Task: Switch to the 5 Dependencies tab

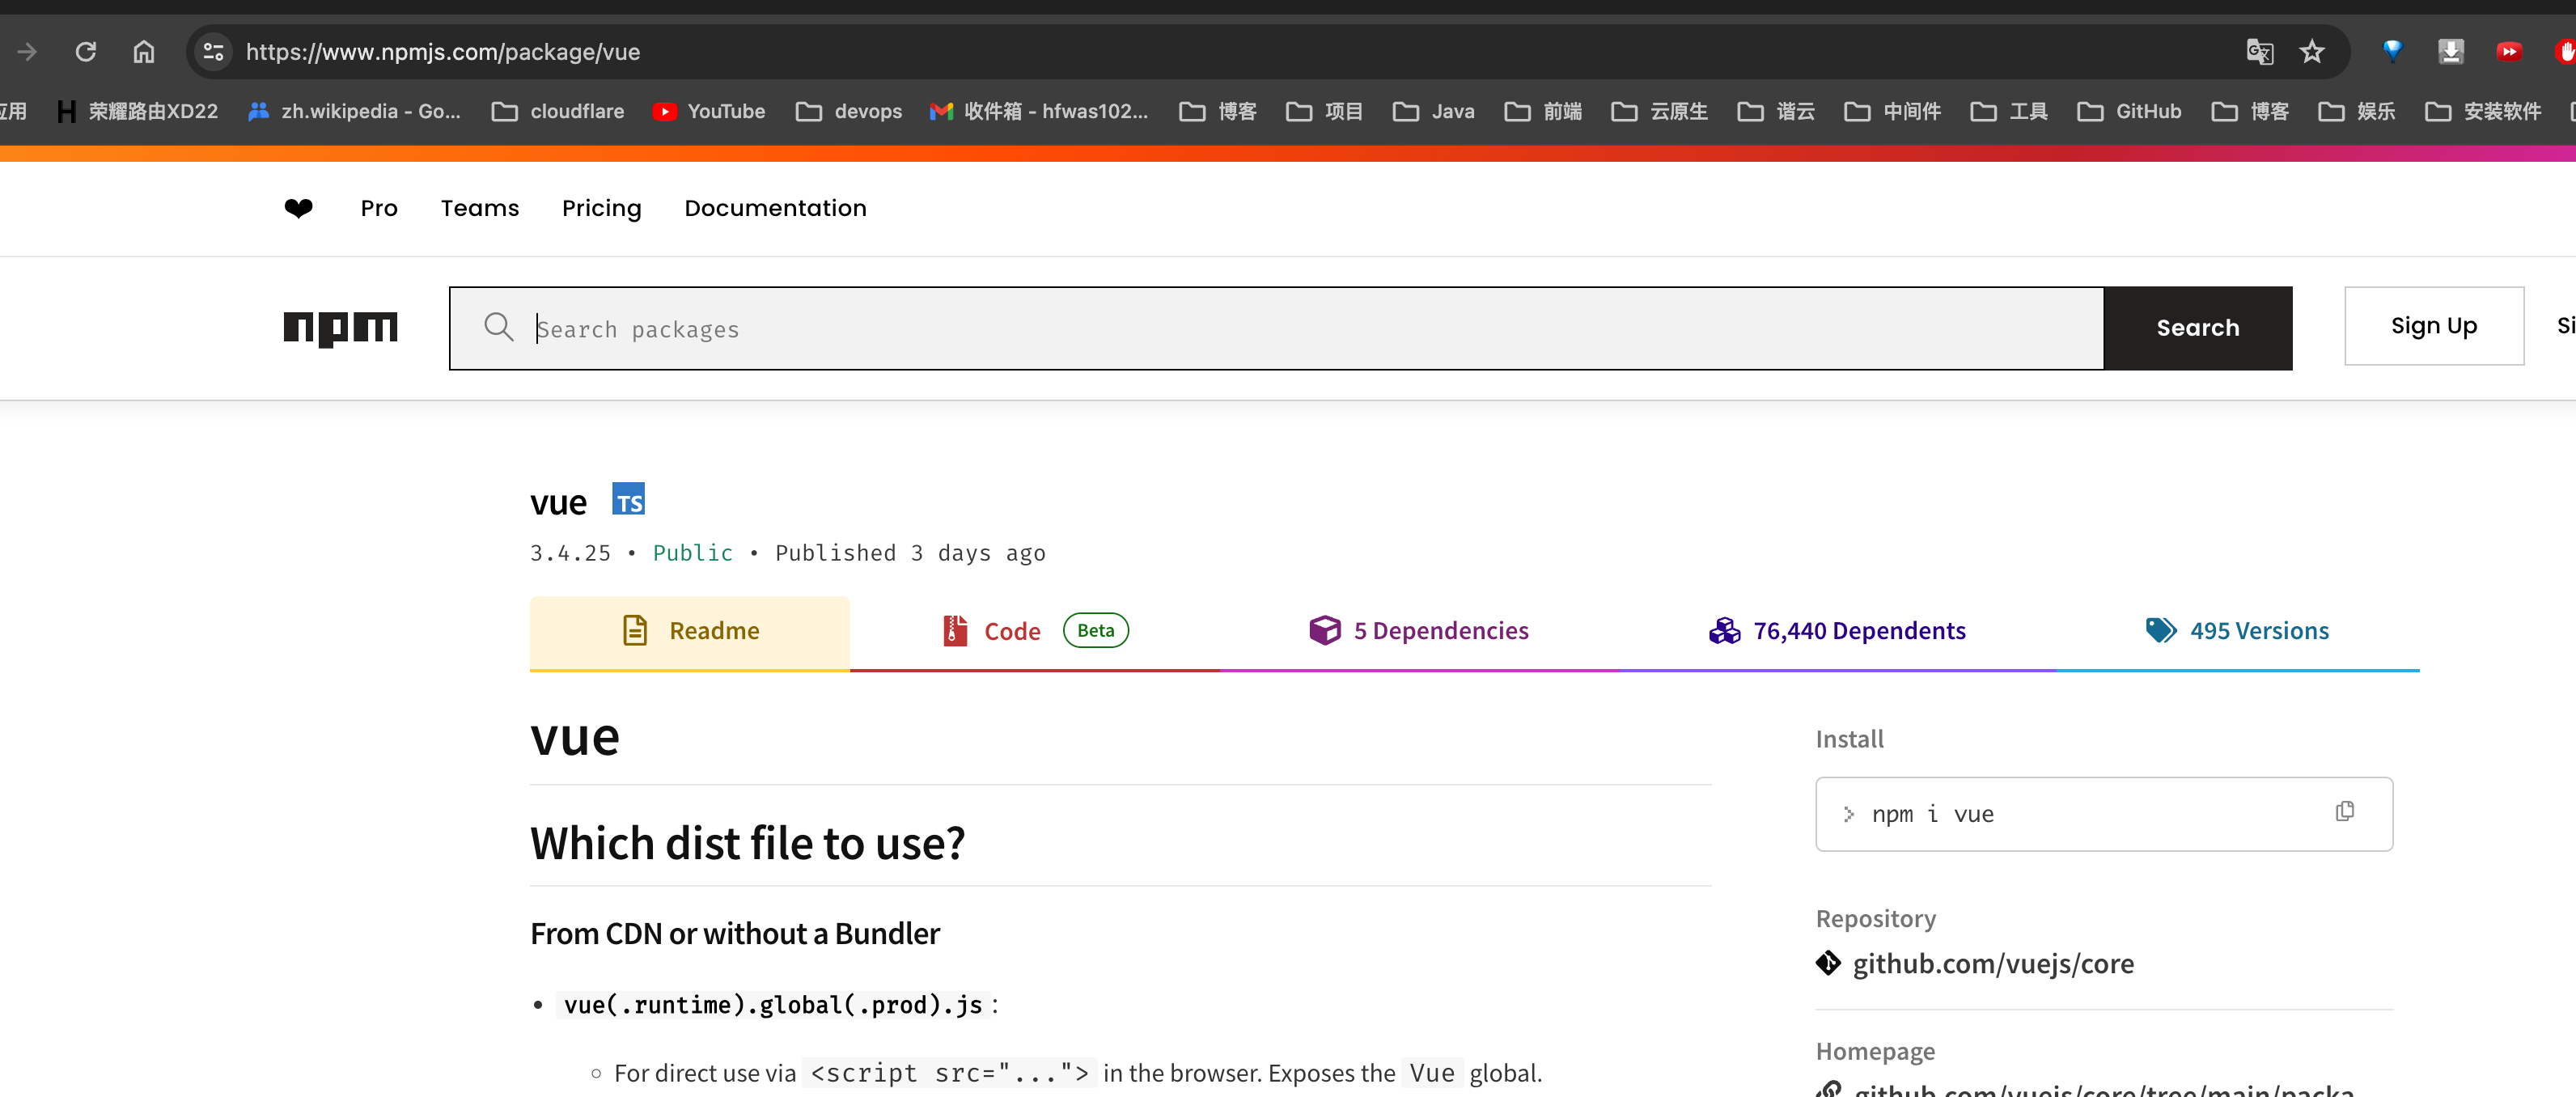Action: pos(1419,631)
